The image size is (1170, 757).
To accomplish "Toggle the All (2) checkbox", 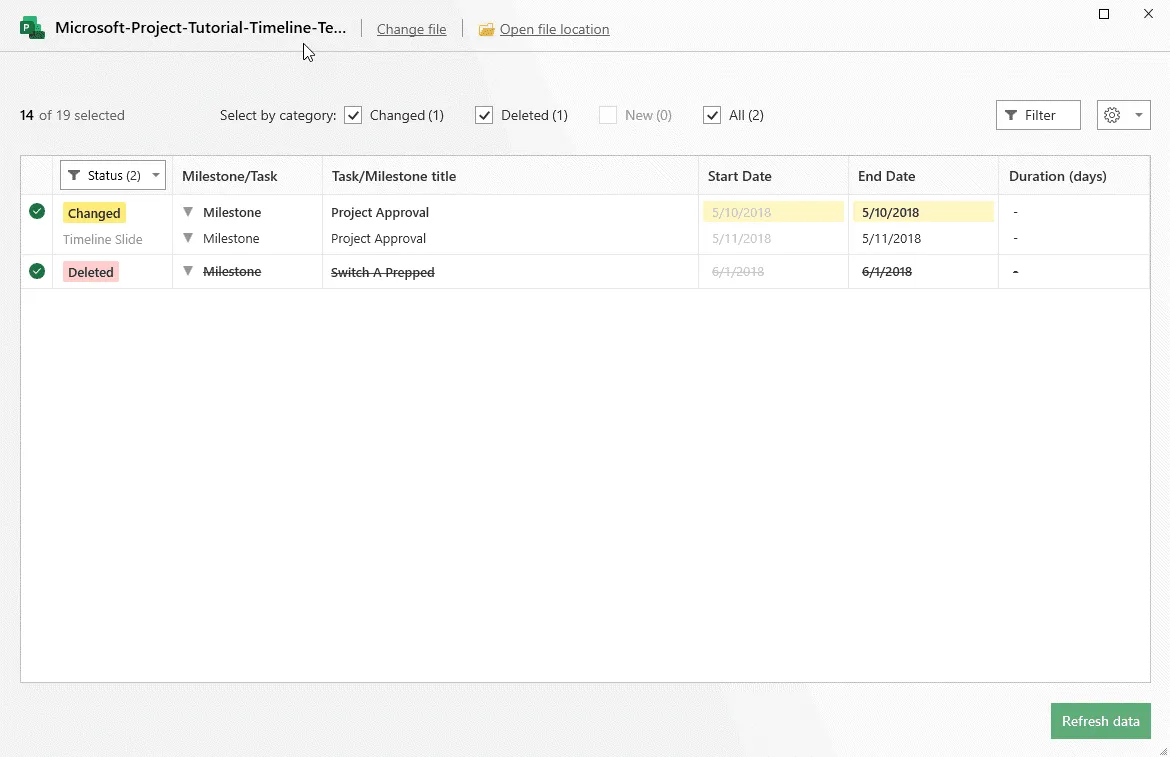I will point(712,115).
